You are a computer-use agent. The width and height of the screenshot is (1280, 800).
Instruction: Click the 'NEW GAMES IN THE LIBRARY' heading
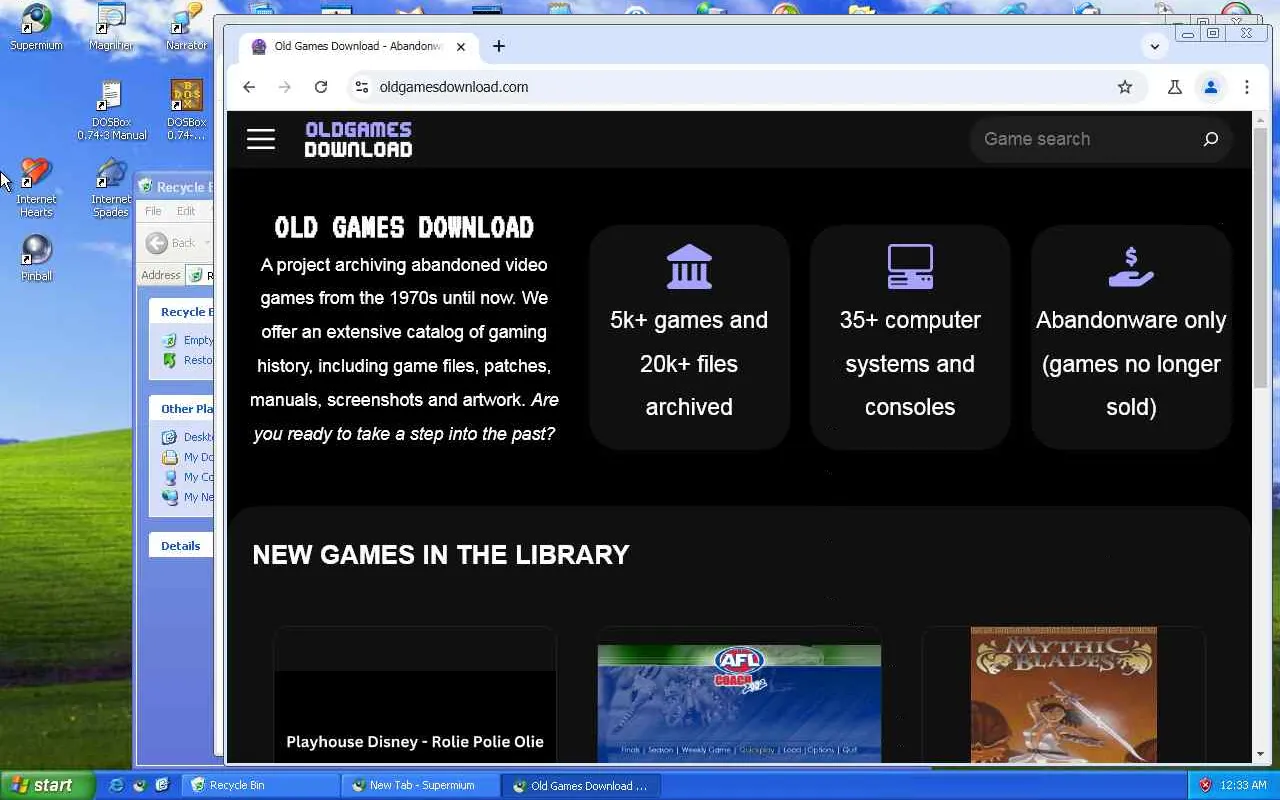(441, 555)
